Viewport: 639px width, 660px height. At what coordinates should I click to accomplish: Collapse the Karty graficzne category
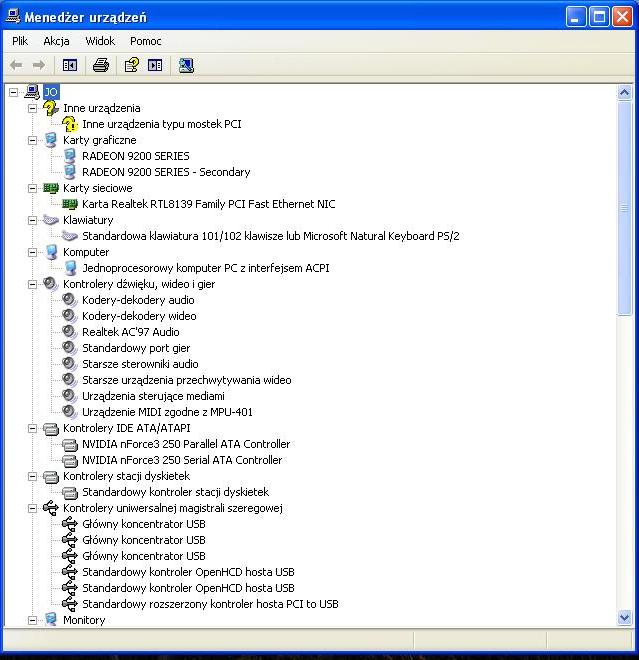pos(32,140)
